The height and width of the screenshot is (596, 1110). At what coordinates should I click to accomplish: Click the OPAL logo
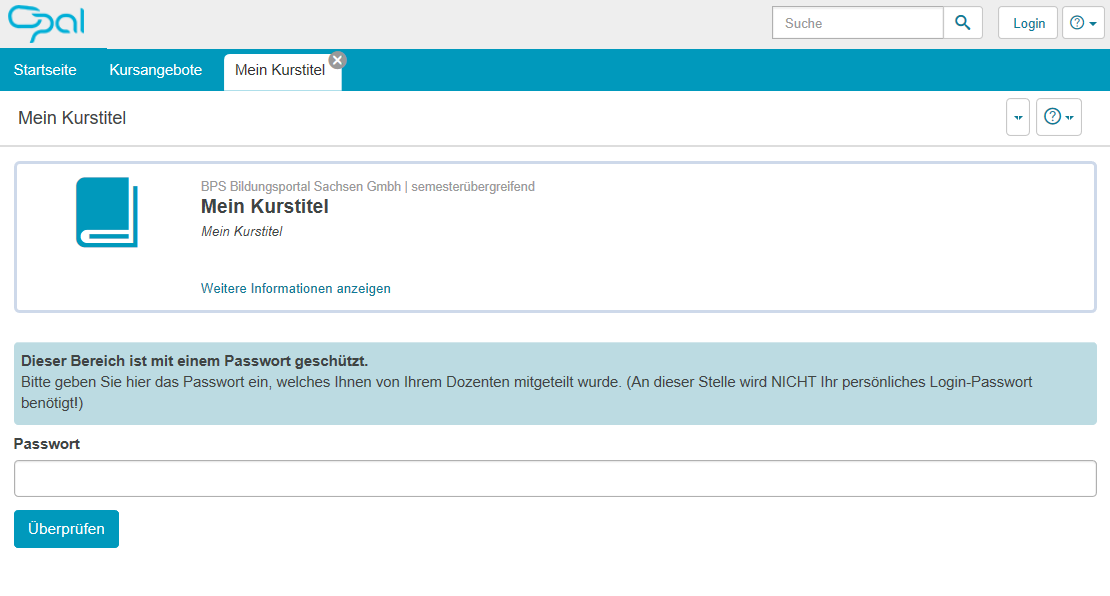[x=46, y=23]
